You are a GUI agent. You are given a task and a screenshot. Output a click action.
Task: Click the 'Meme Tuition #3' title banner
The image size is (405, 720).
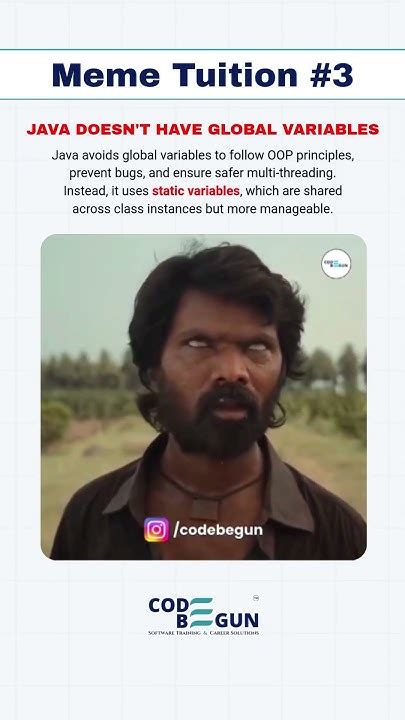(202, 74)
